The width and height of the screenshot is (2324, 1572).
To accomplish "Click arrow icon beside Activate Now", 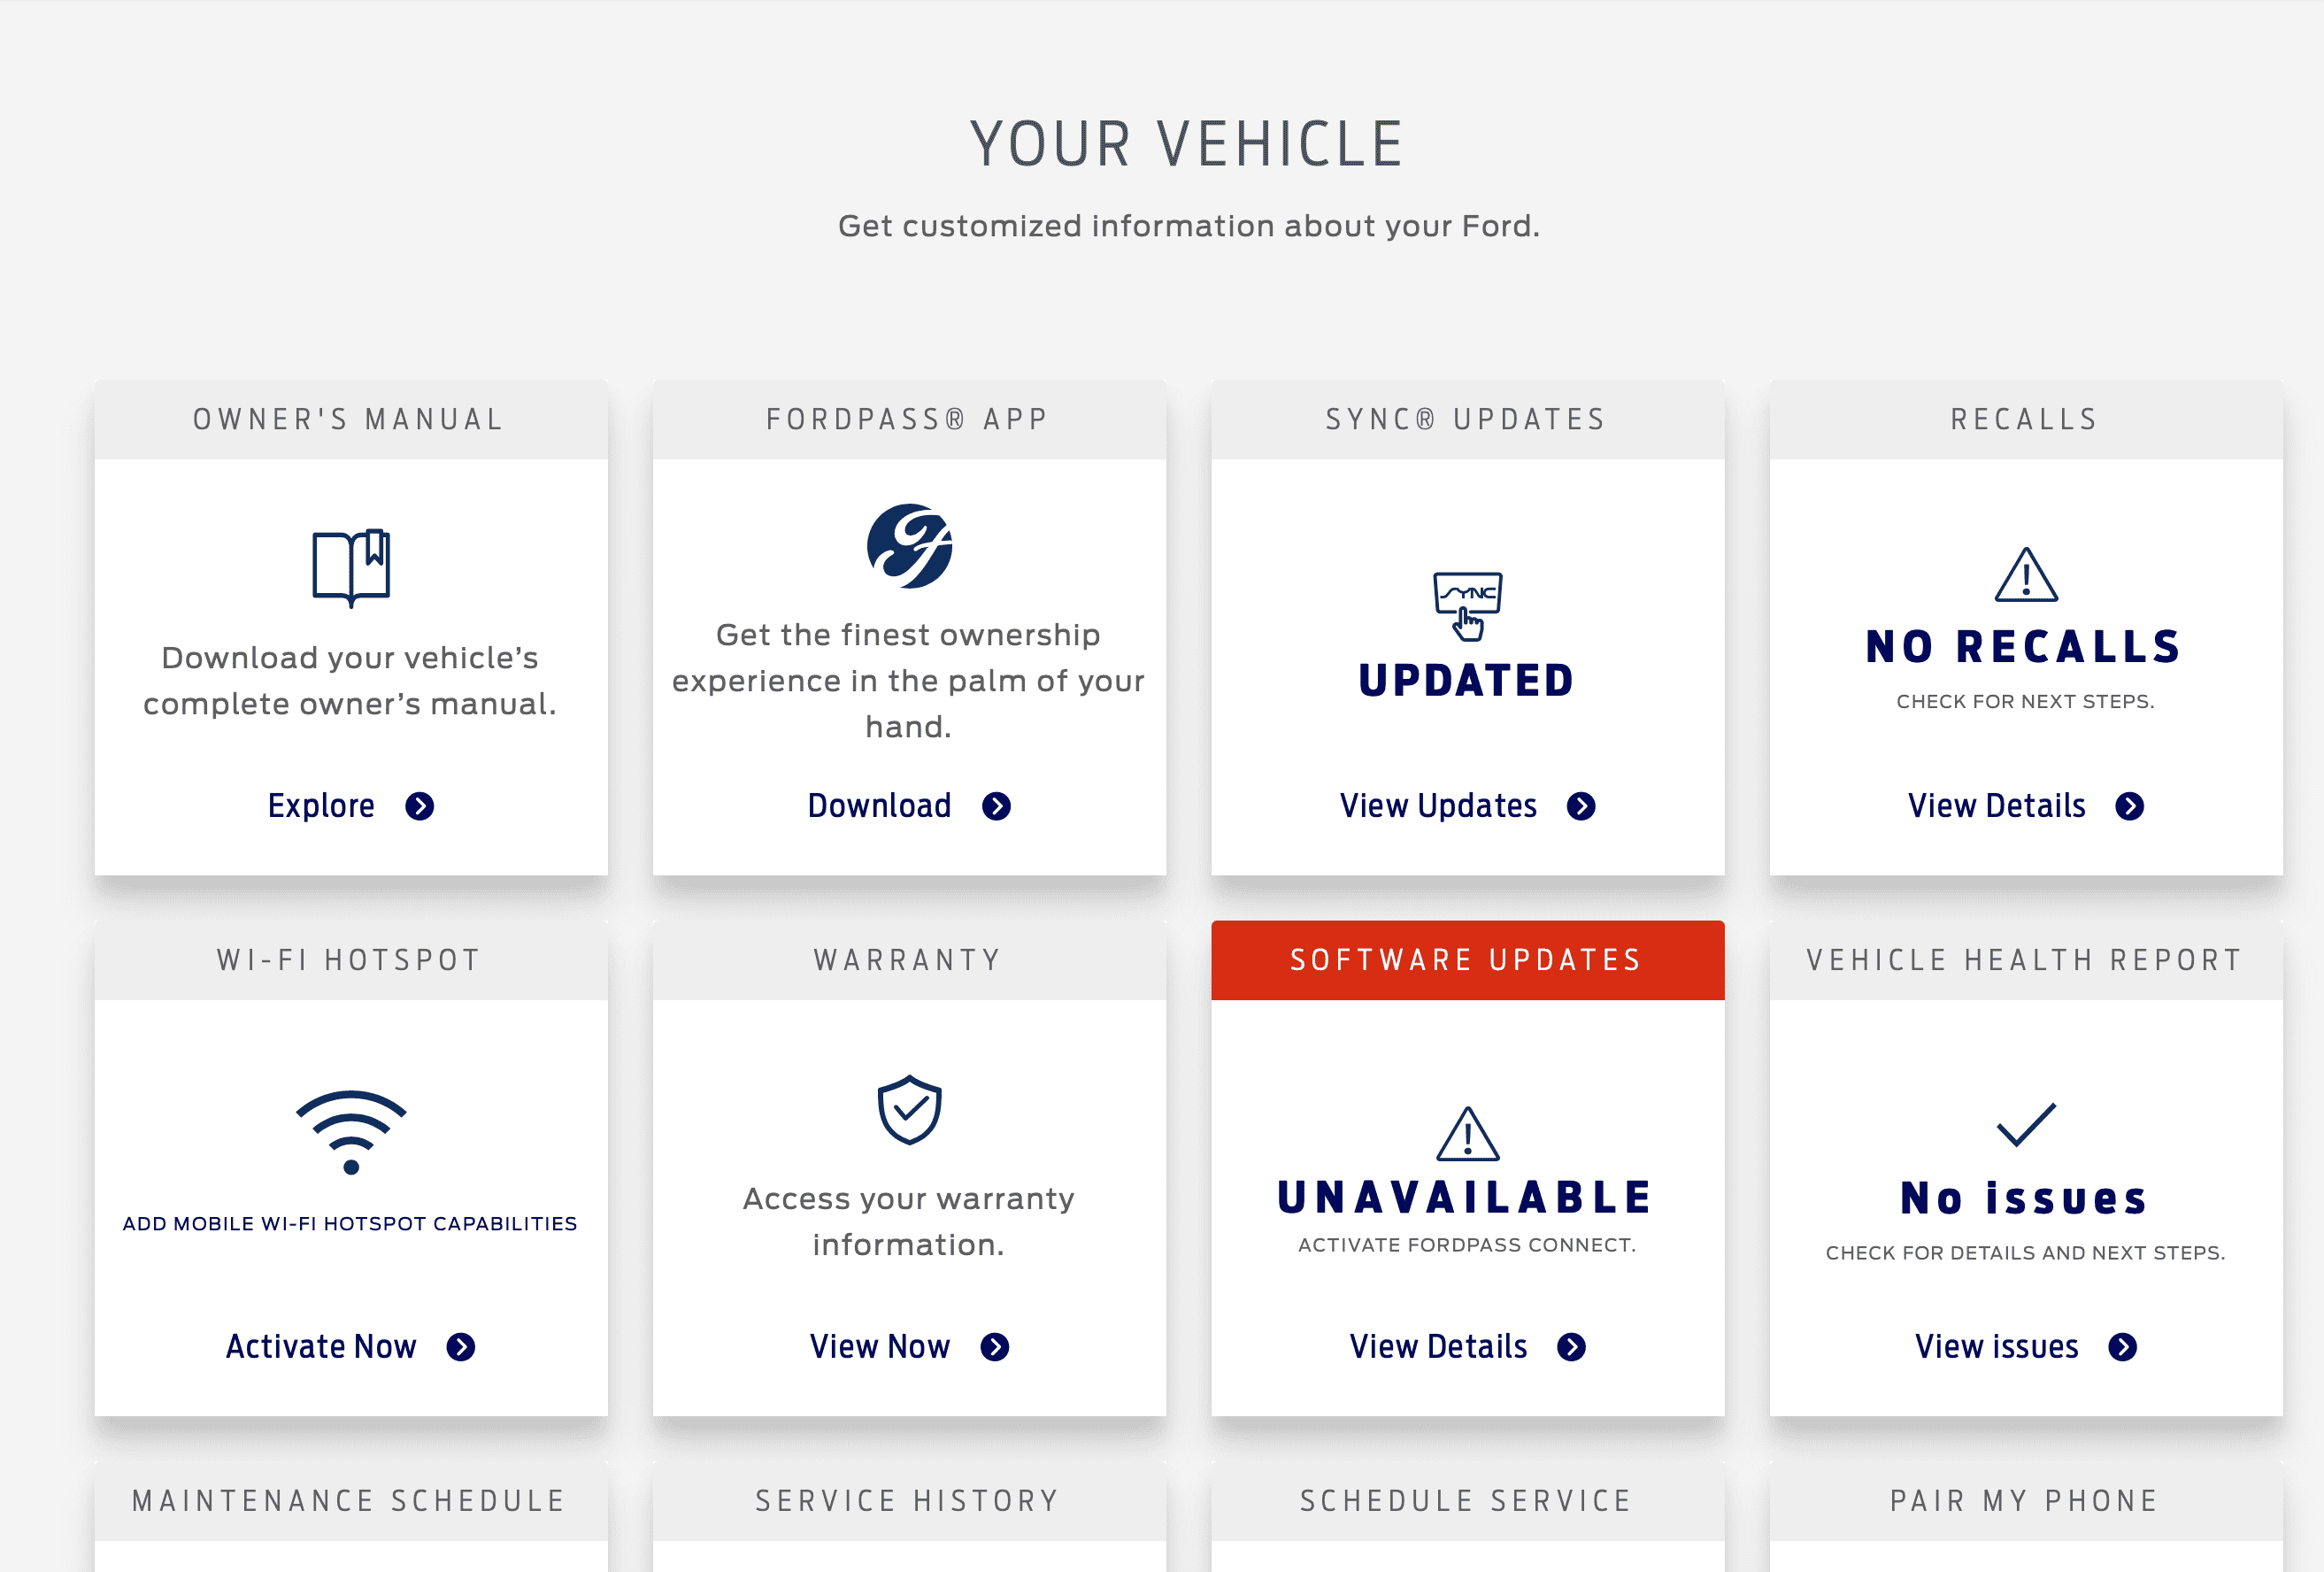I will pyautogui.click(x=461, y=1347).
